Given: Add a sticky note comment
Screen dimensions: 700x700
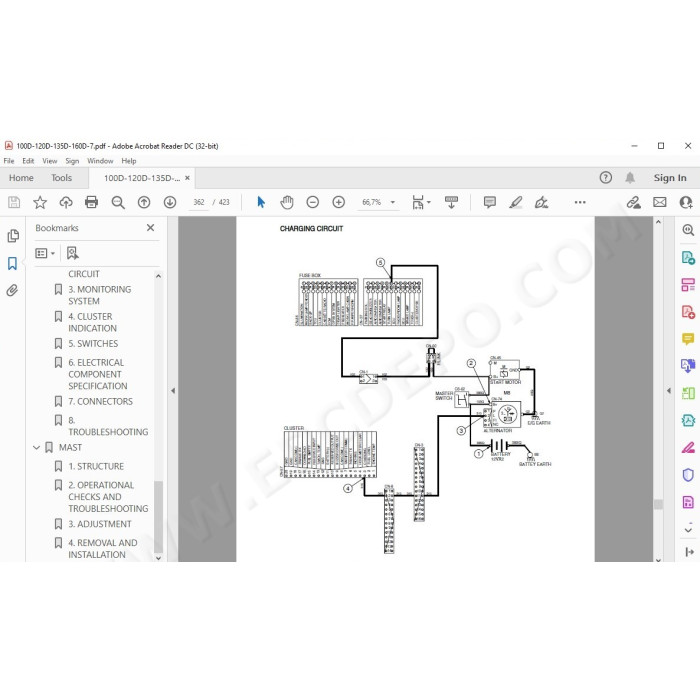Looking at the screenshot, I should click(x=490, y=202).
